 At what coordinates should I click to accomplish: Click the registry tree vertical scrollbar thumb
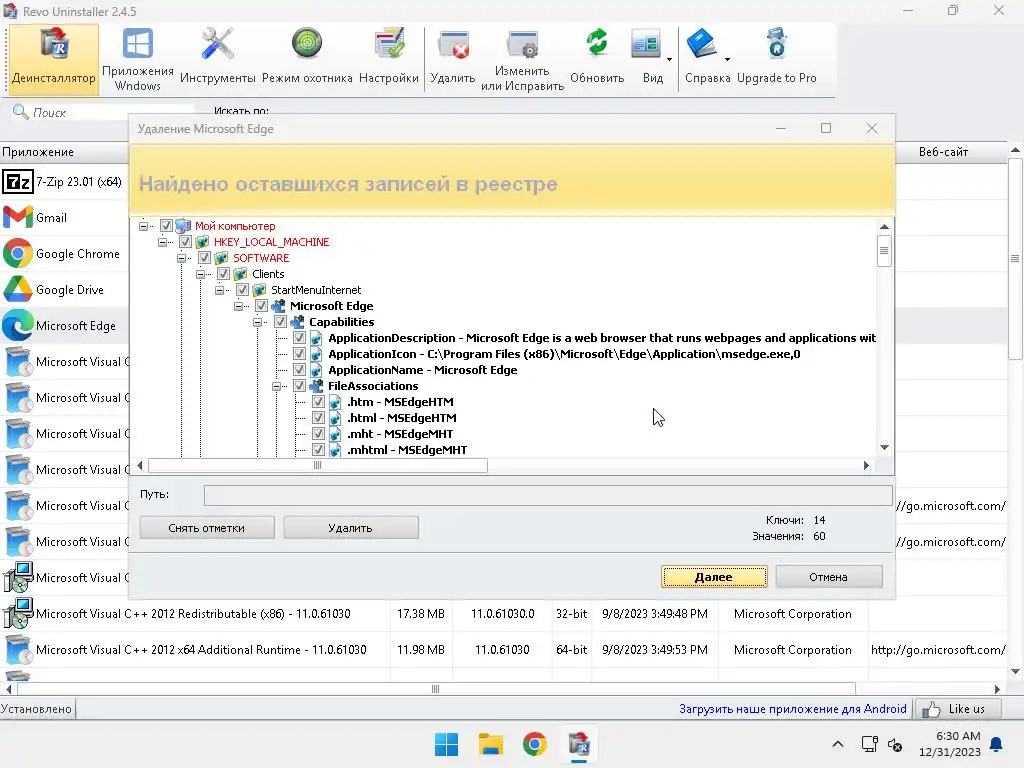click(884, 251)
